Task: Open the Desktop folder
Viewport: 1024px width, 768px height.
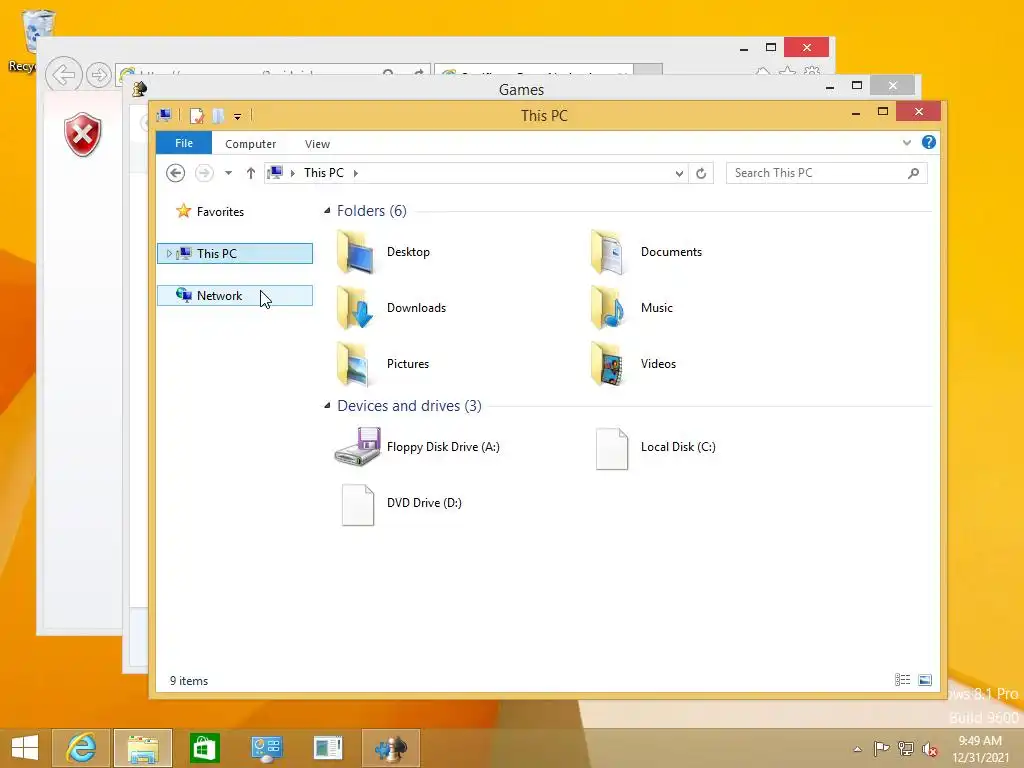Action: coord(384,252)
